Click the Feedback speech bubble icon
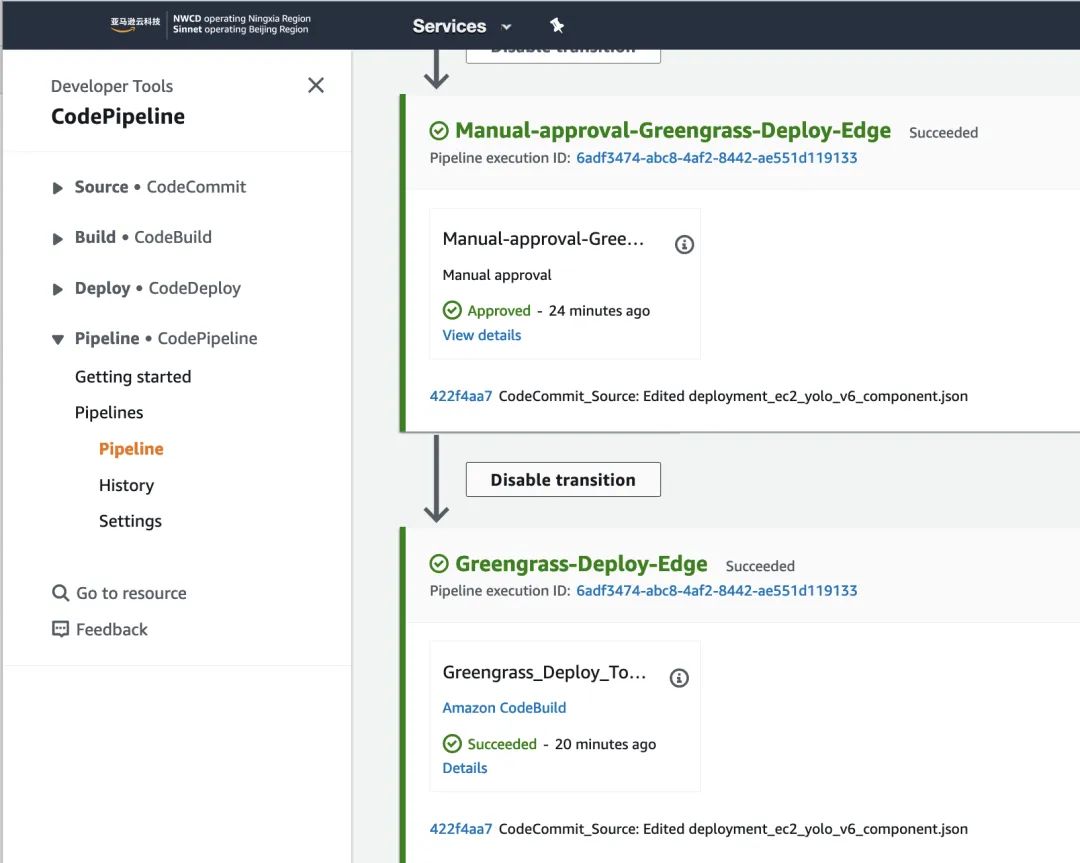The image size is (1080, 863). [60, 629]
